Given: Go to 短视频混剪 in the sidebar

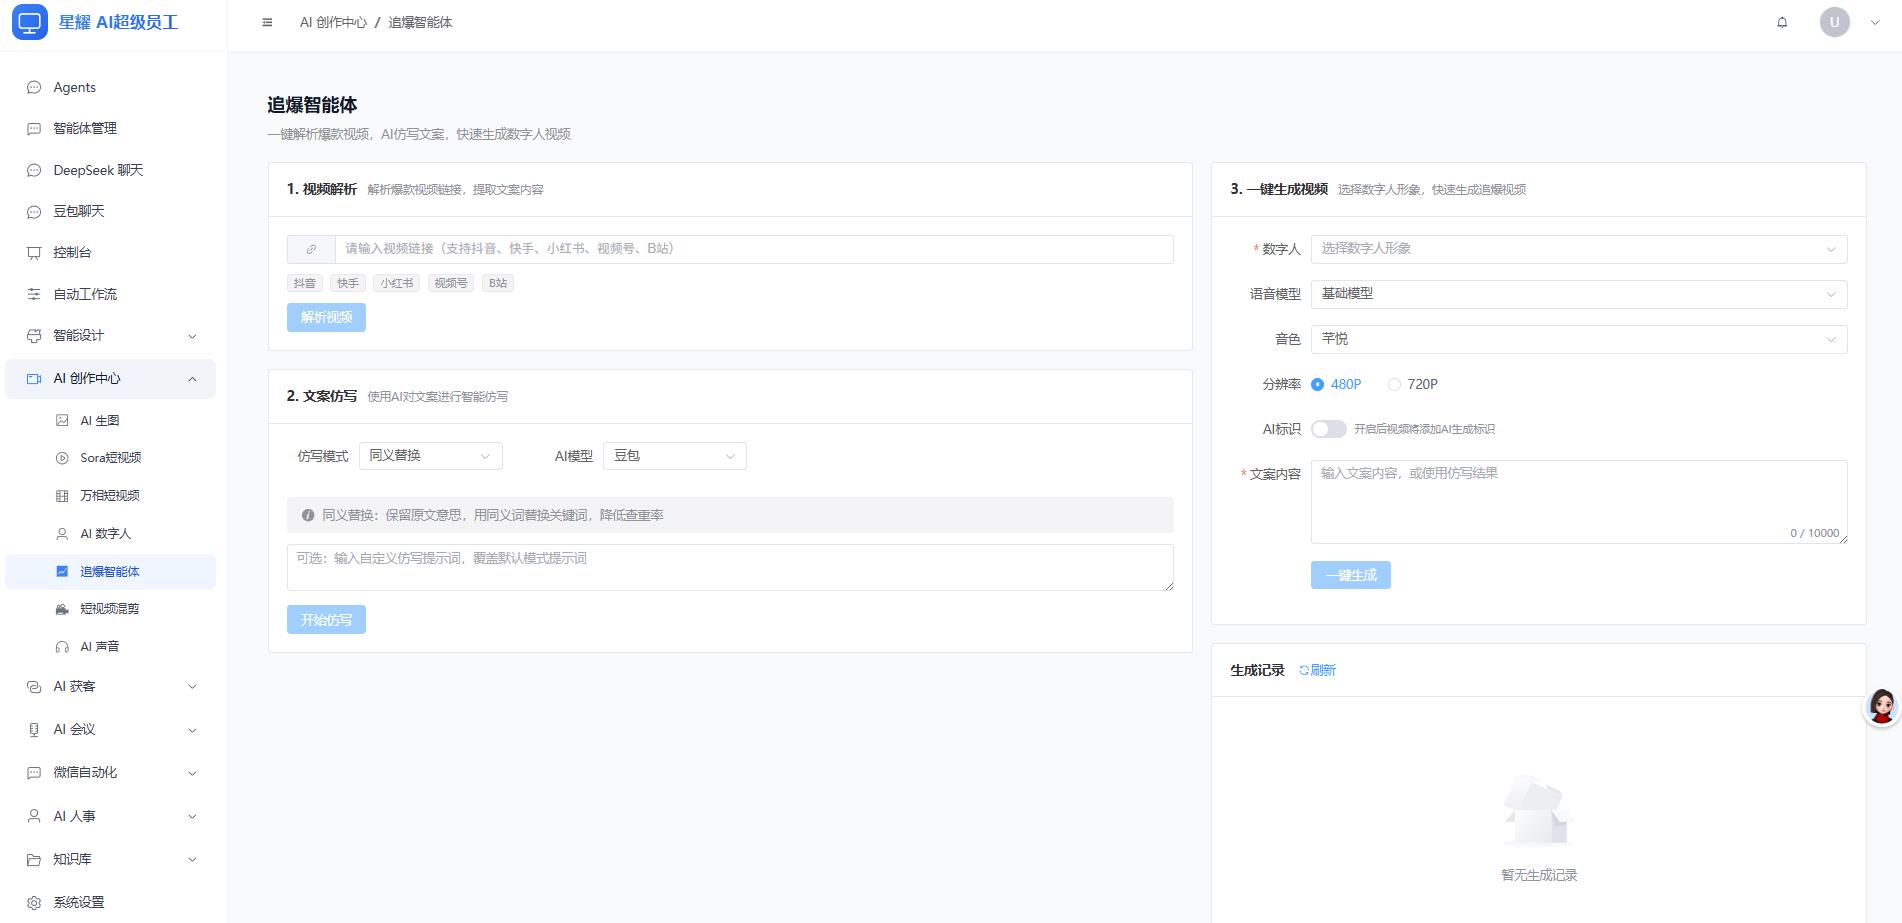Looking at the screenshot, I should pos(109,609).
